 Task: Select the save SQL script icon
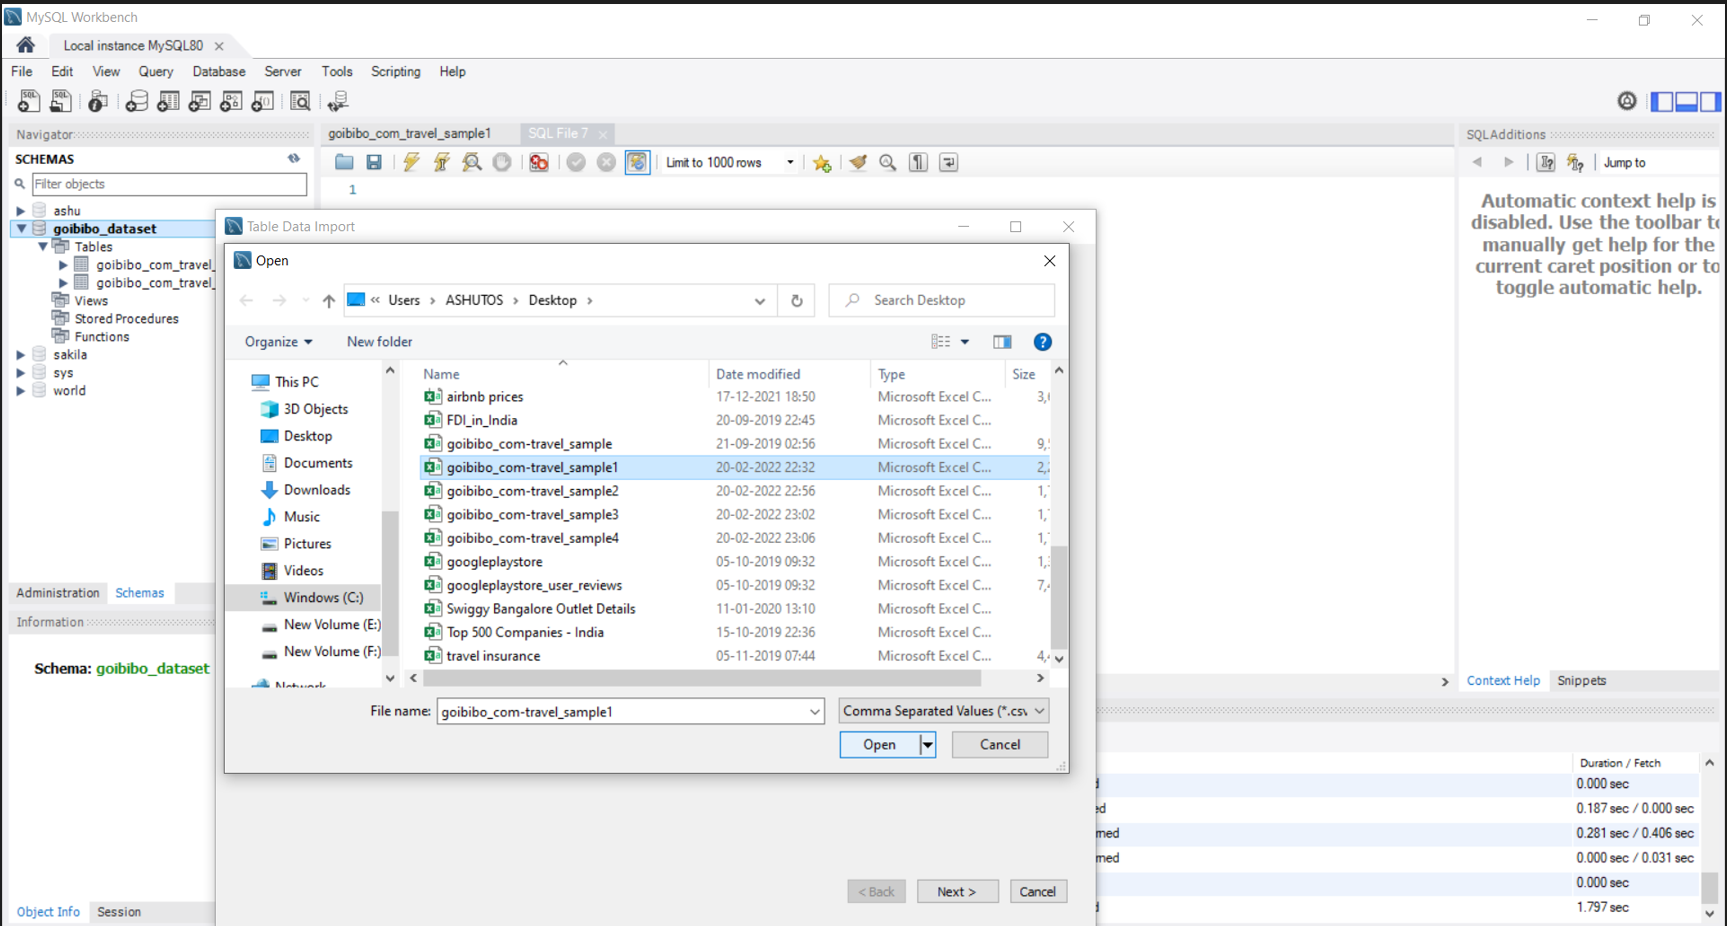[x=374, y=162]
